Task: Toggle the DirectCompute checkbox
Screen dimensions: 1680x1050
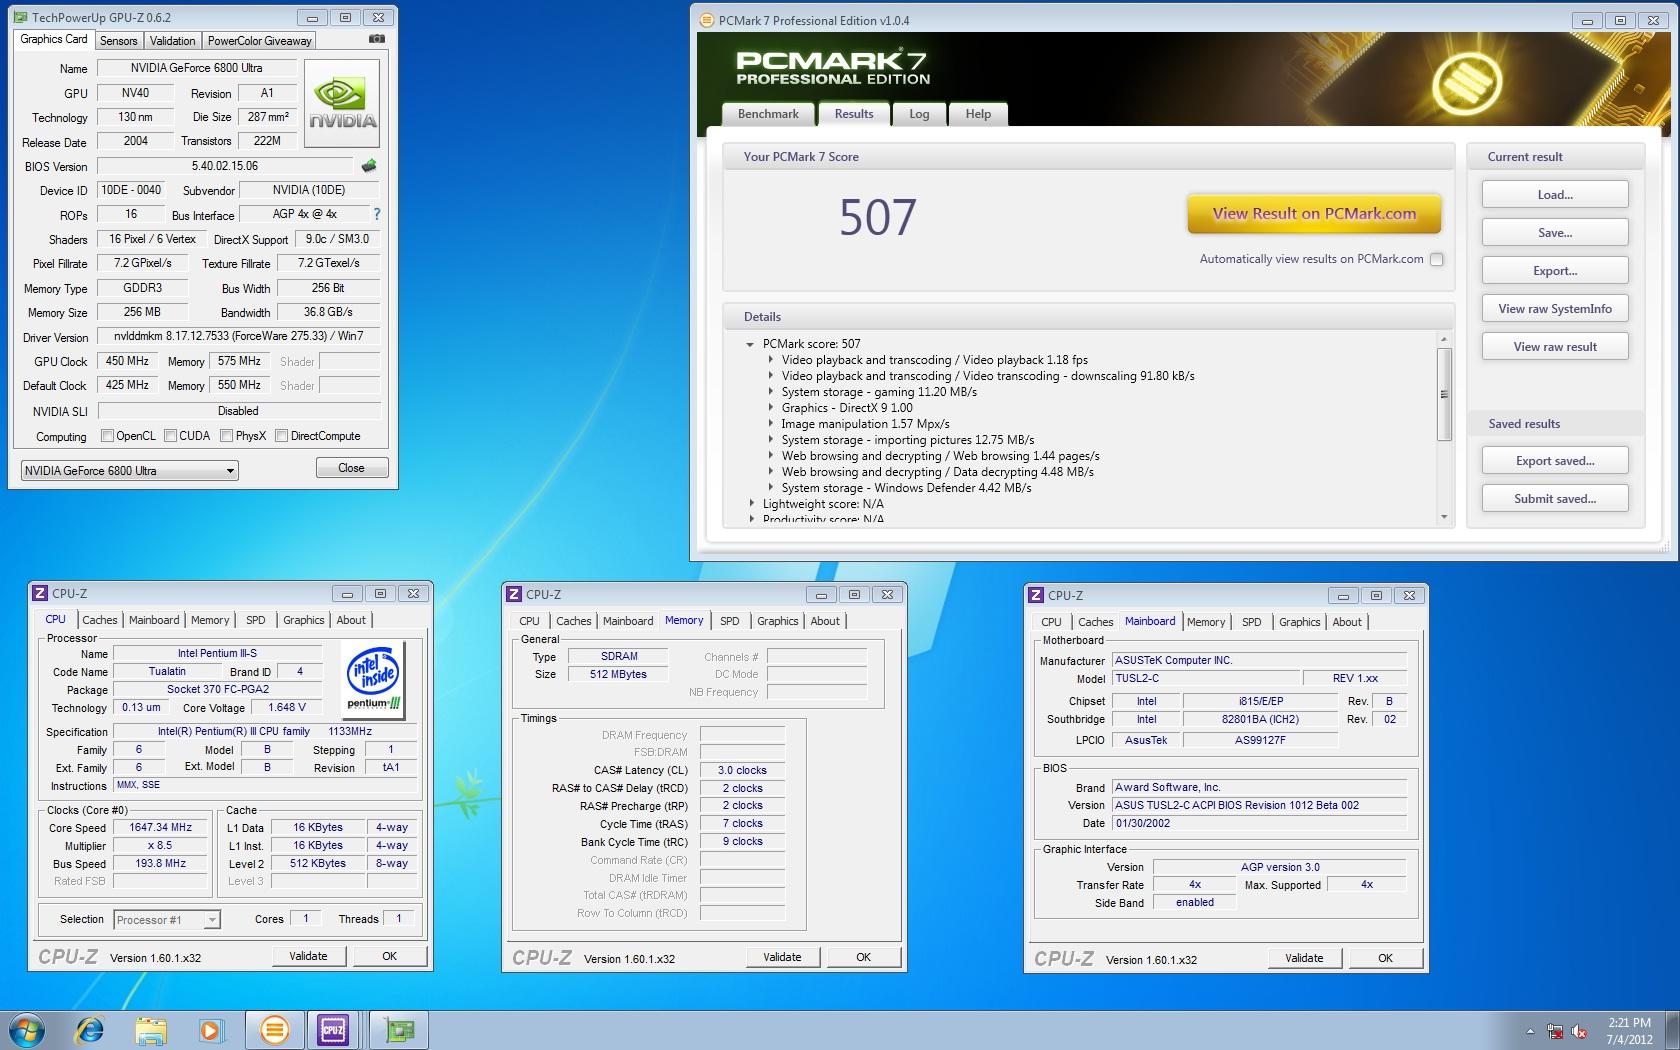Action: [x=282, y=436]
